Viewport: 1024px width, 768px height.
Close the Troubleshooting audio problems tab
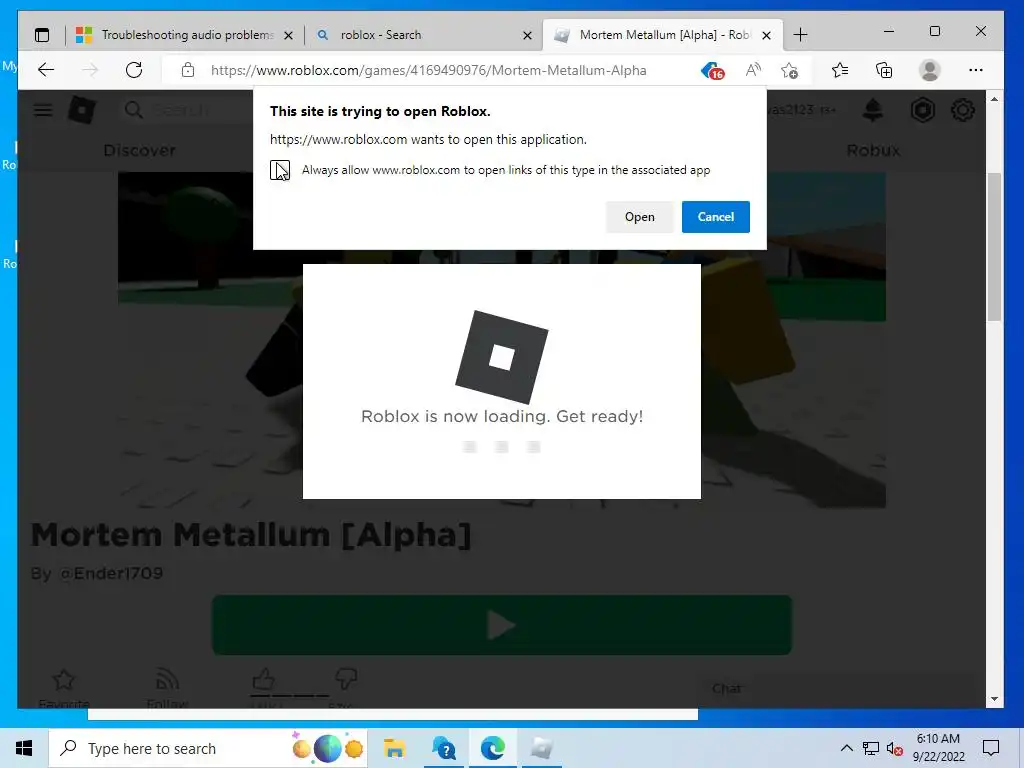pos(288,35)
